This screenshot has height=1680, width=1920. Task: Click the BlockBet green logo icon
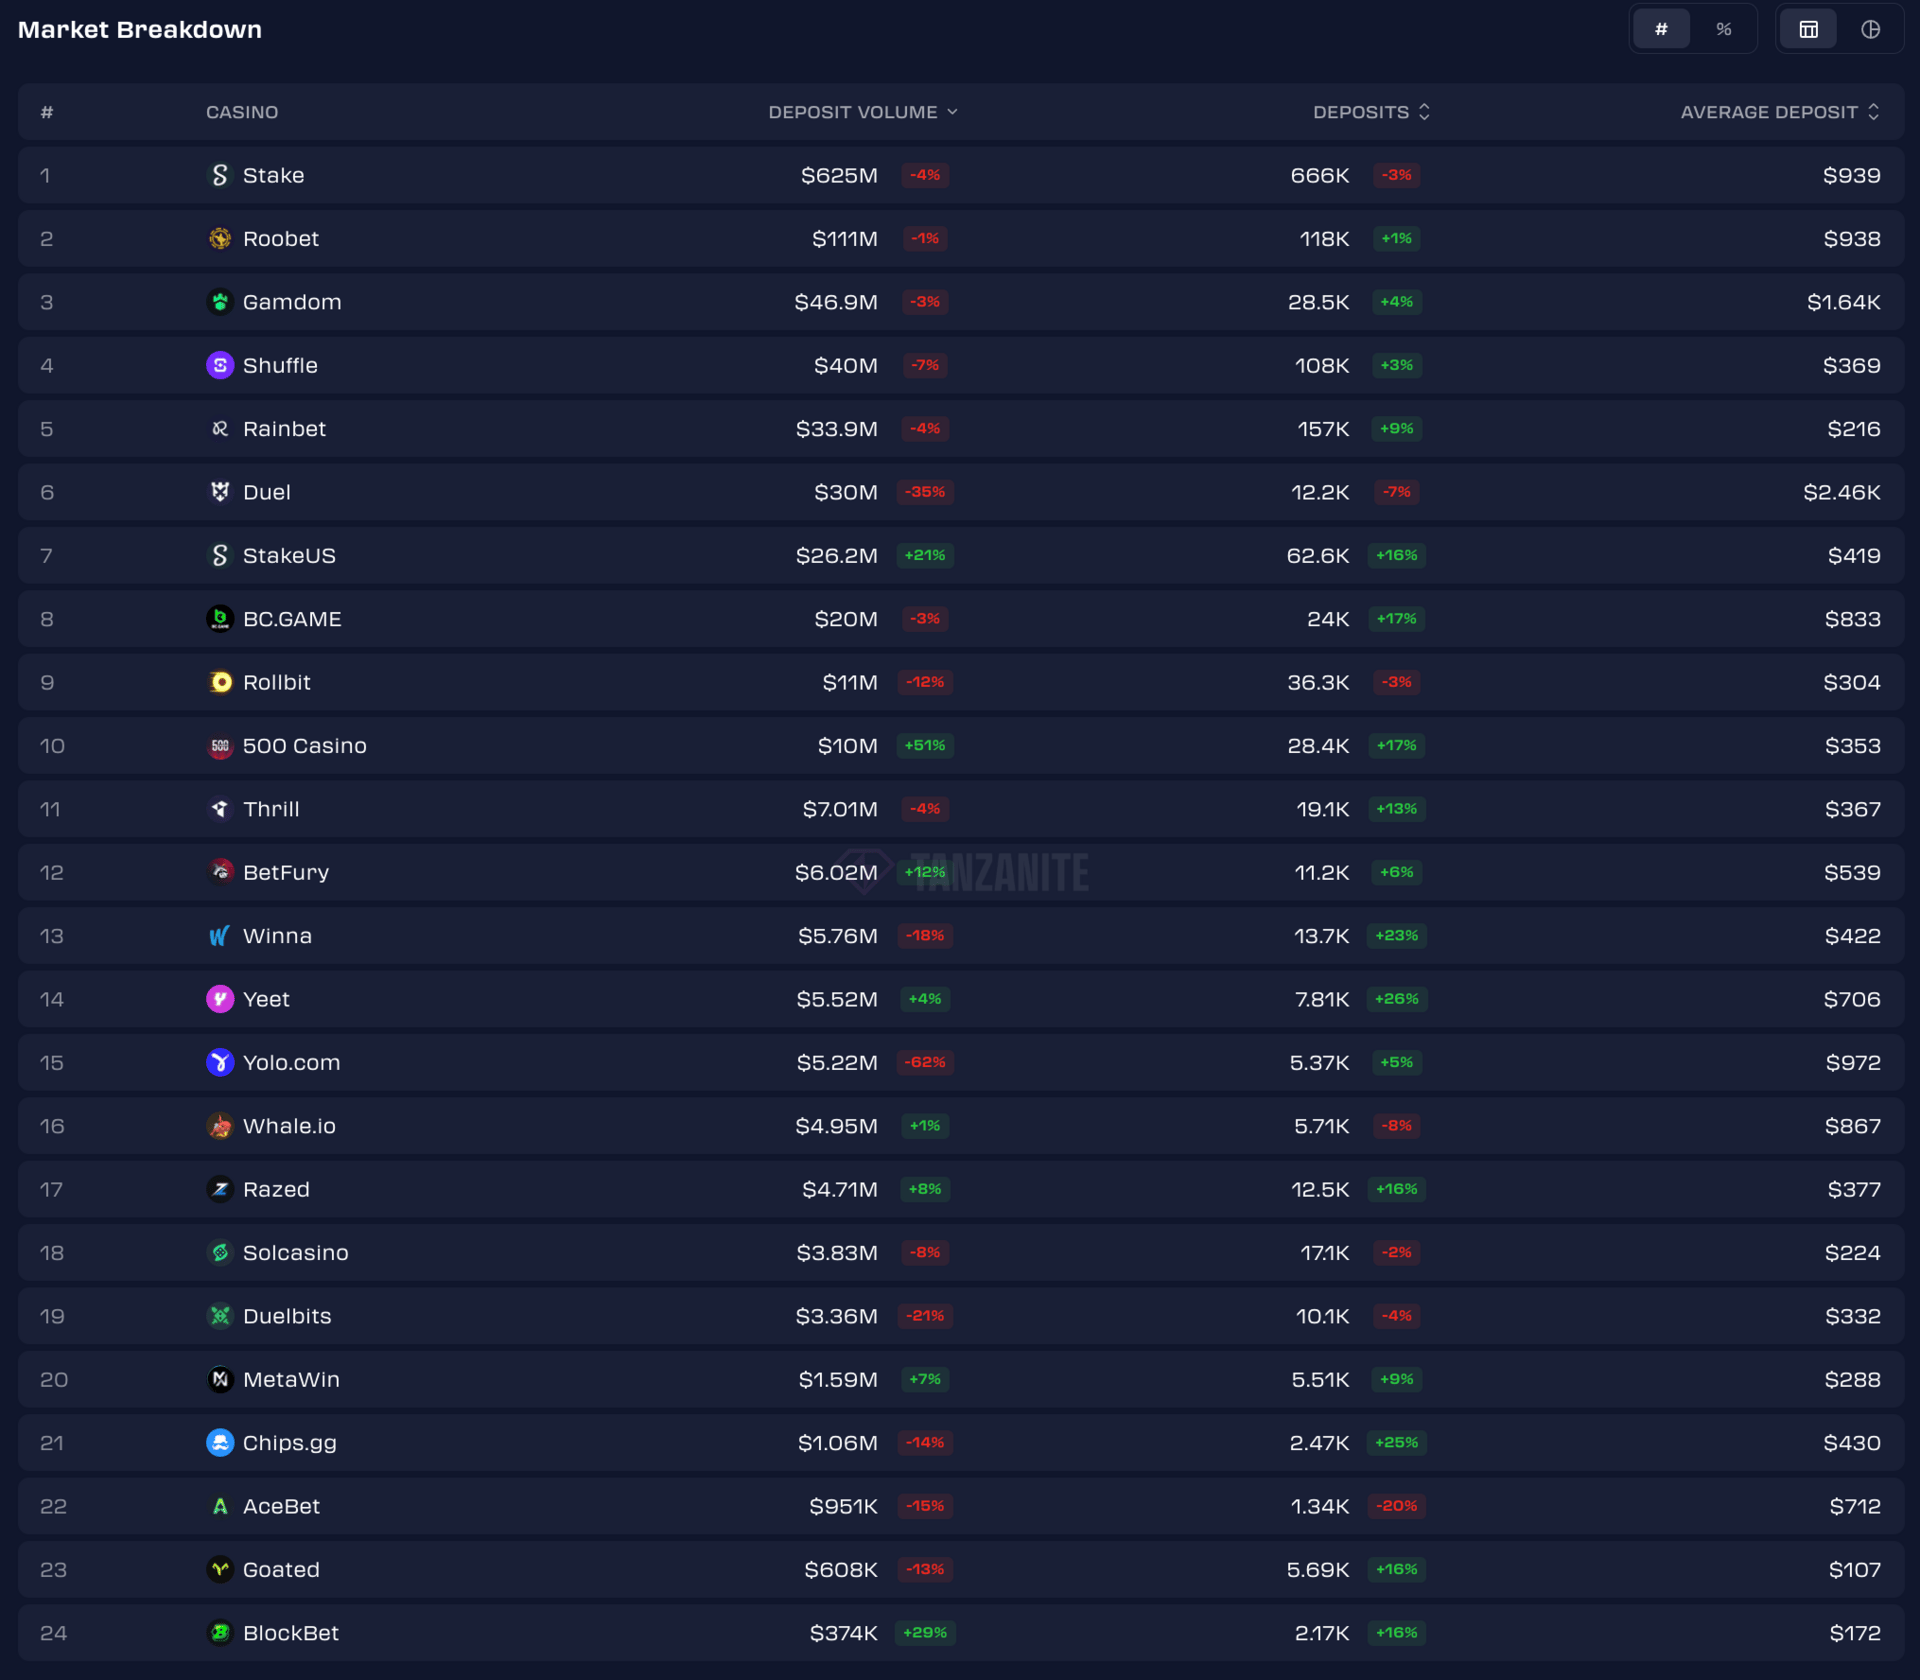(x=220, y=1634)
